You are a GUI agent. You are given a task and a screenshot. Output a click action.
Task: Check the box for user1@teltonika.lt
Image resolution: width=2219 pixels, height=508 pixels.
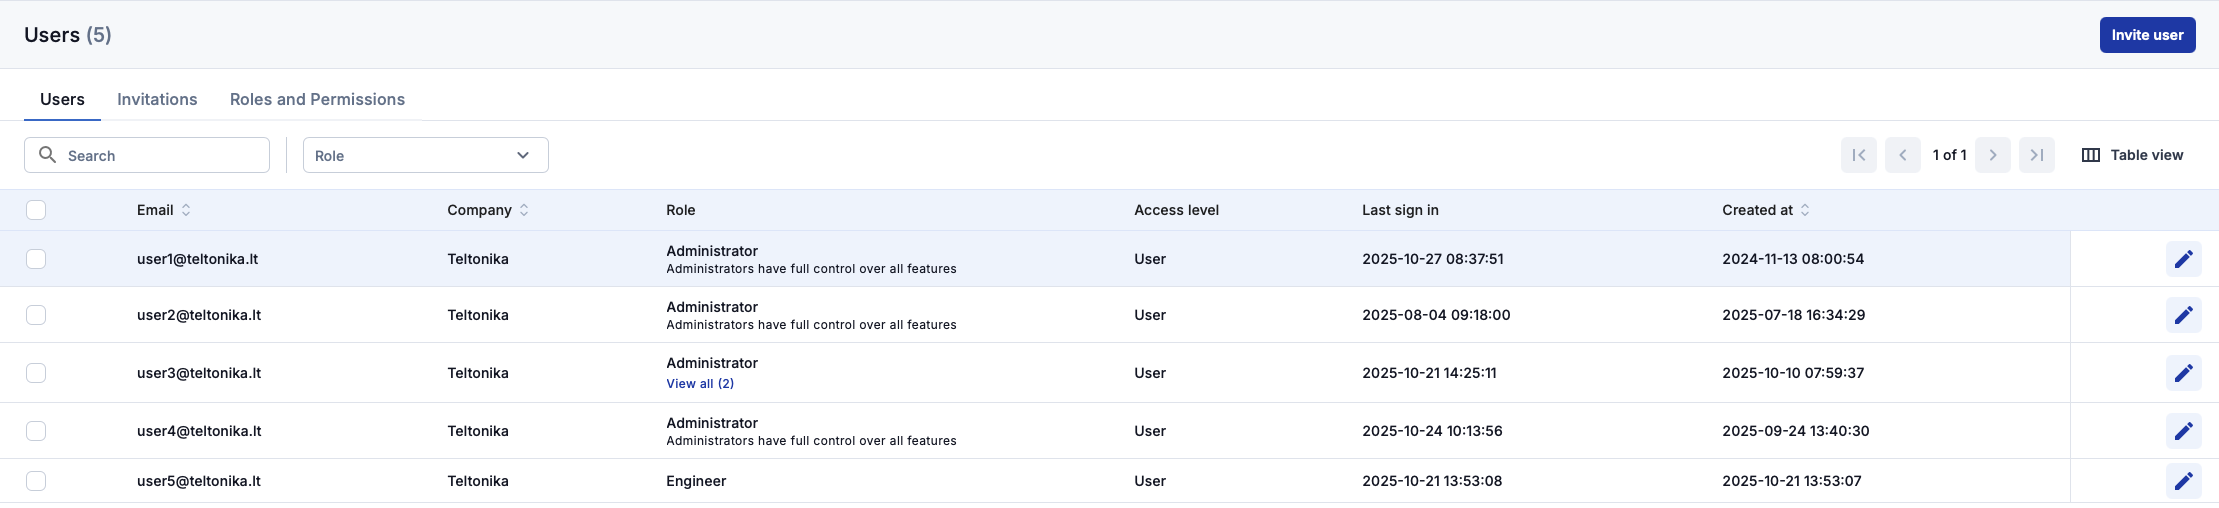(x=36, y=259)
